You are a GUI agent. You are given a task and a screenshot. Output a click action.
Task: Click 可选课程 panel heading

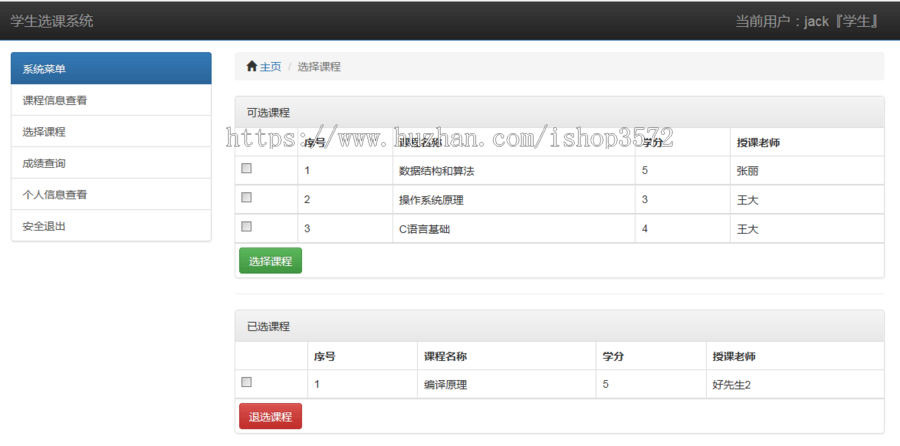coord(560,113)
